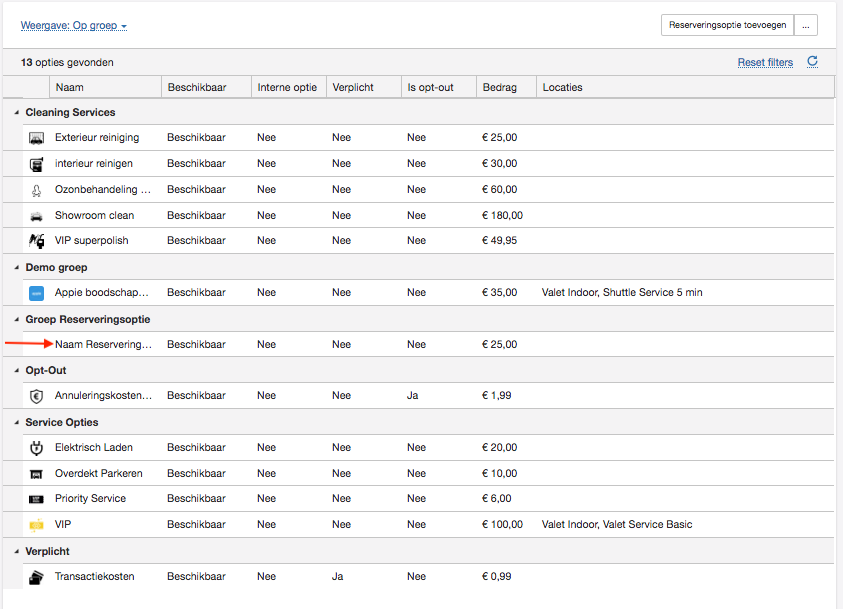The width and height of the screenshot is (843, 609).
Task: Click the yellow VIP icon
Action: pyautogui.click(x=36, y=525)
